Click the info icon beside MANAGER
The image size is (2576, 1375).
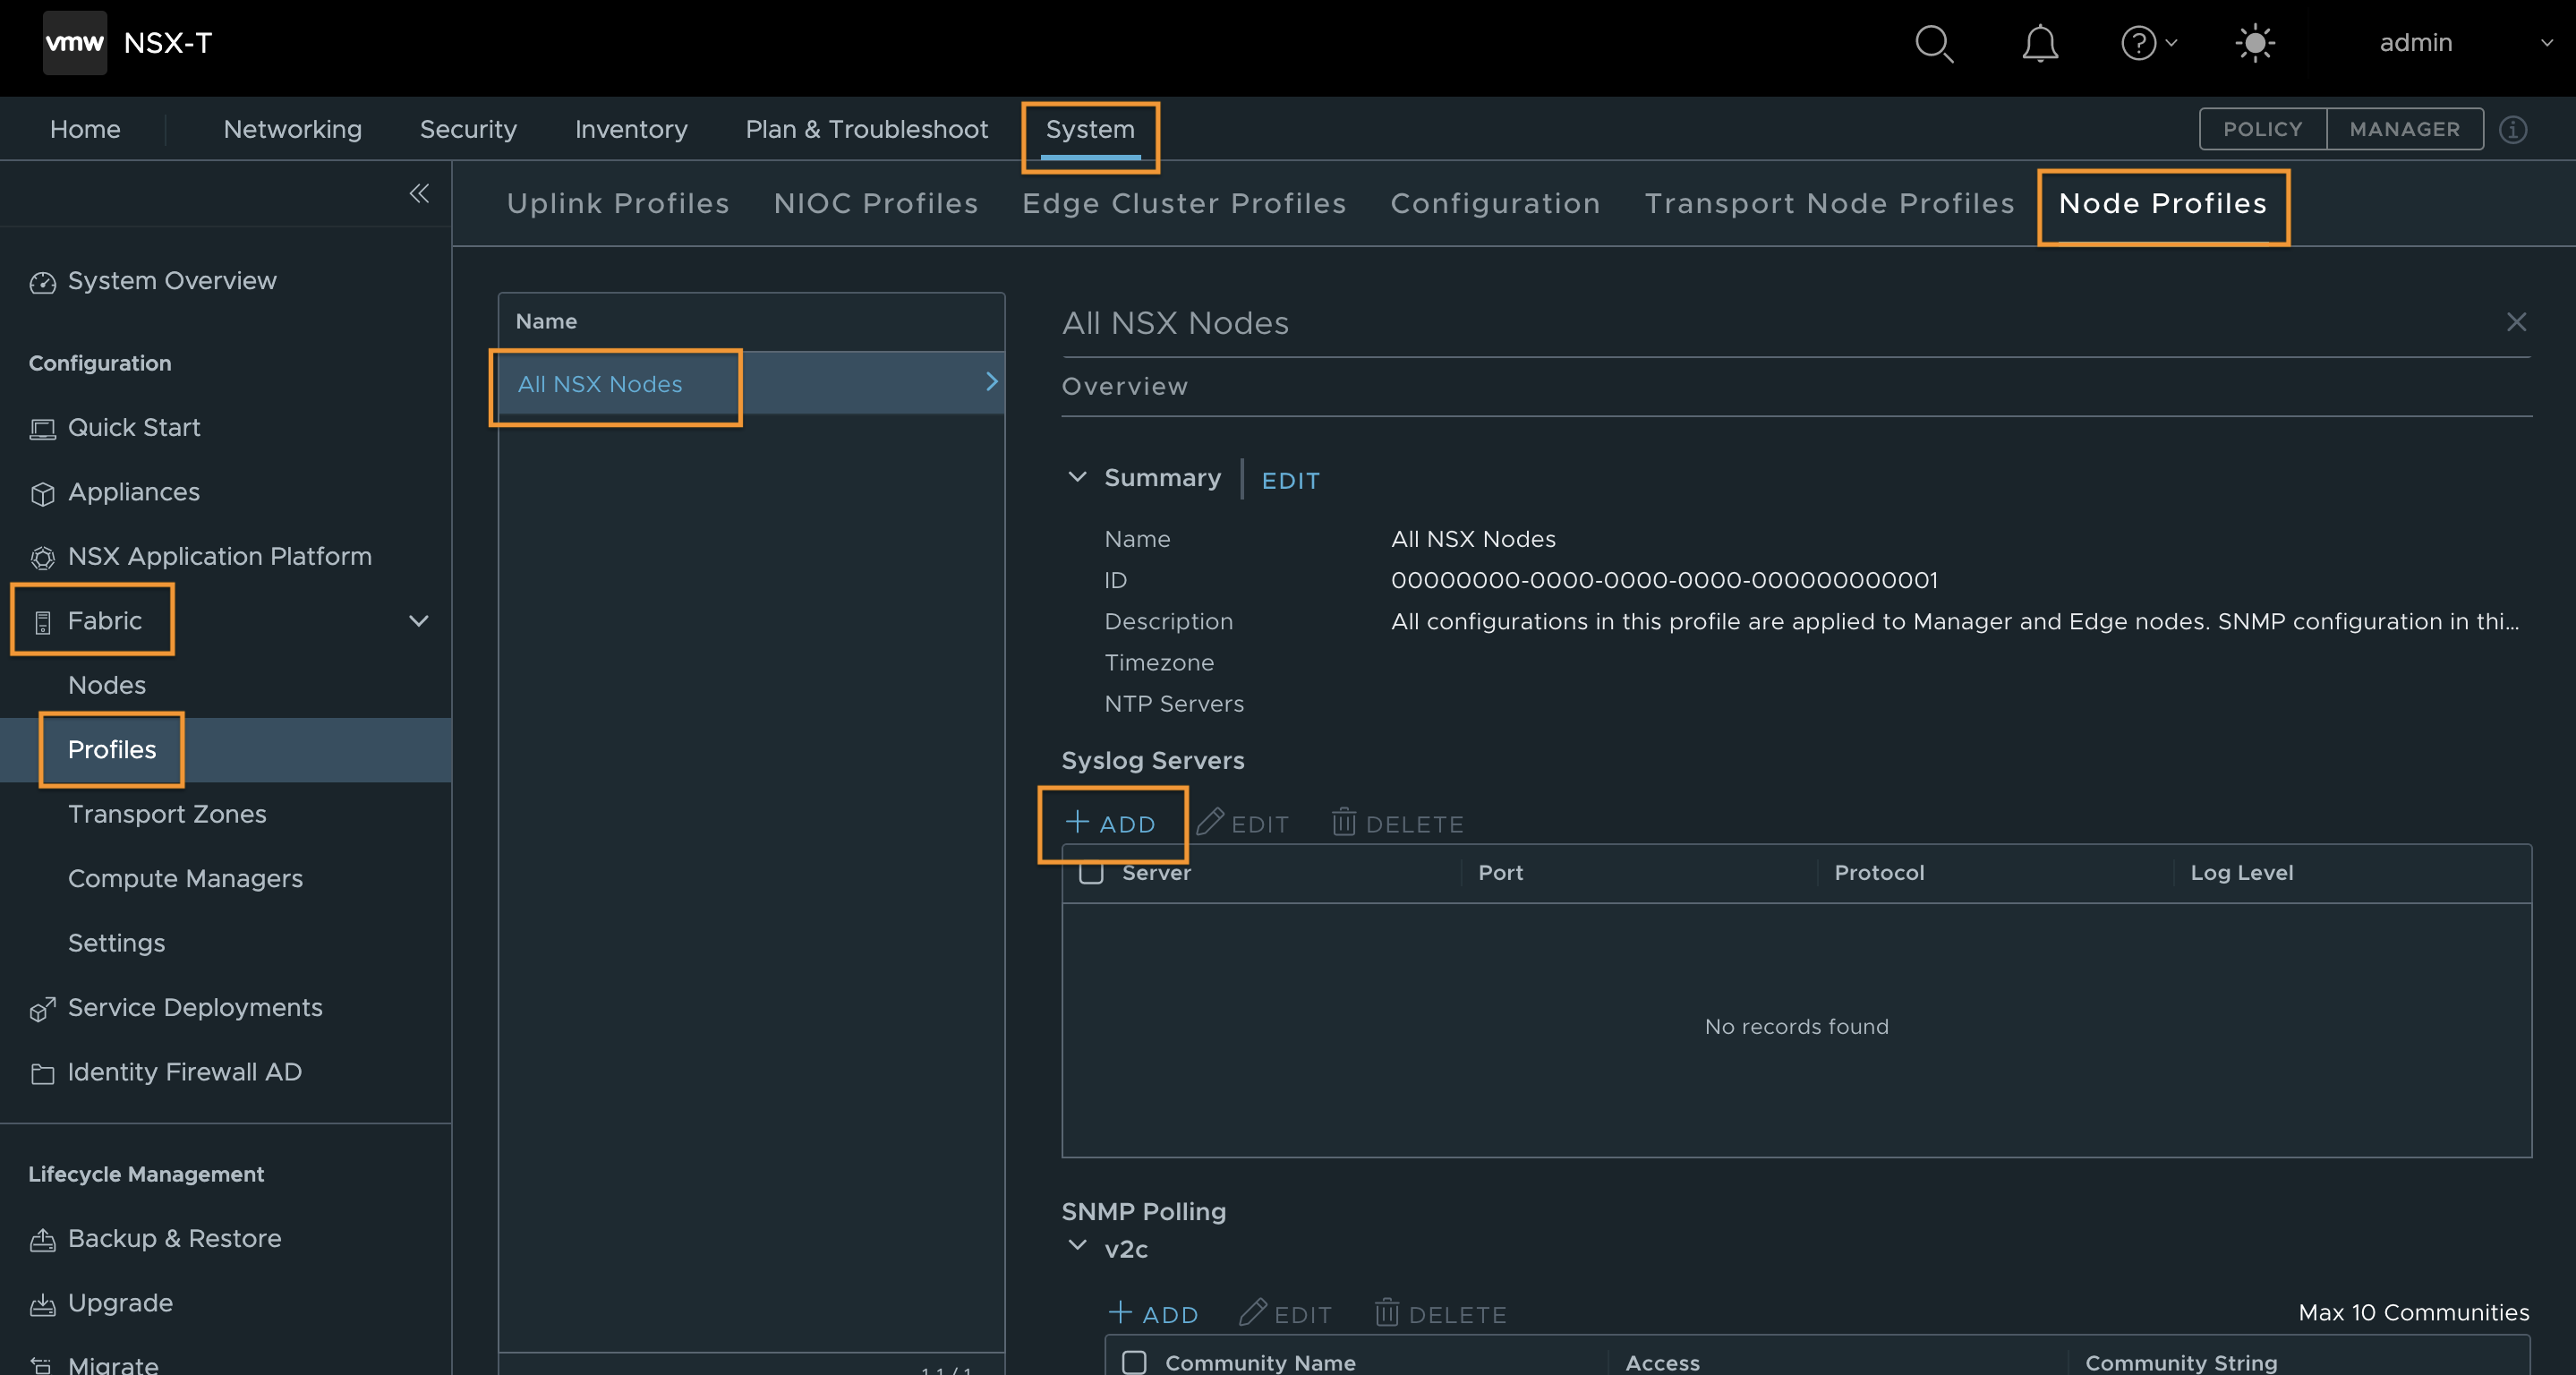pyautogui.click(x=2514, y=129)
